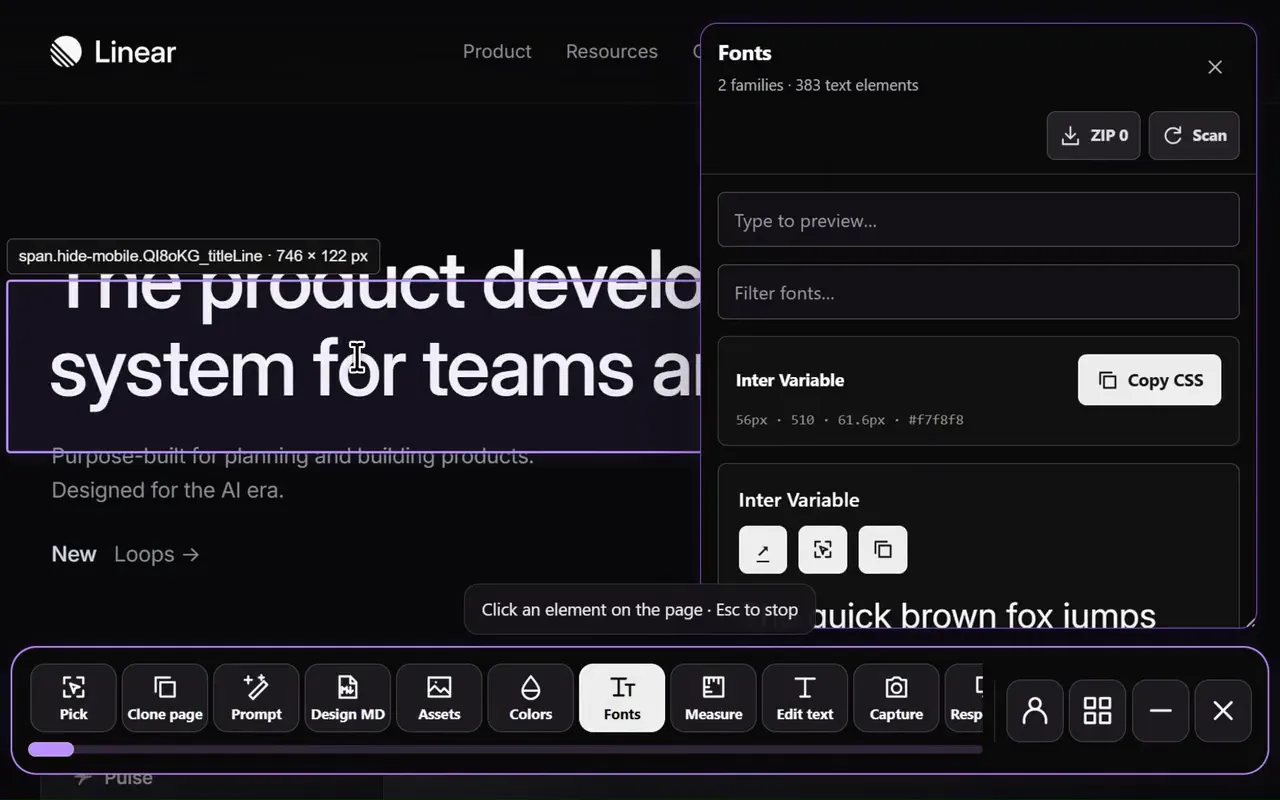Minimize the bottom toolbar
1280x800 pixels.
[x=1160, y=711]
